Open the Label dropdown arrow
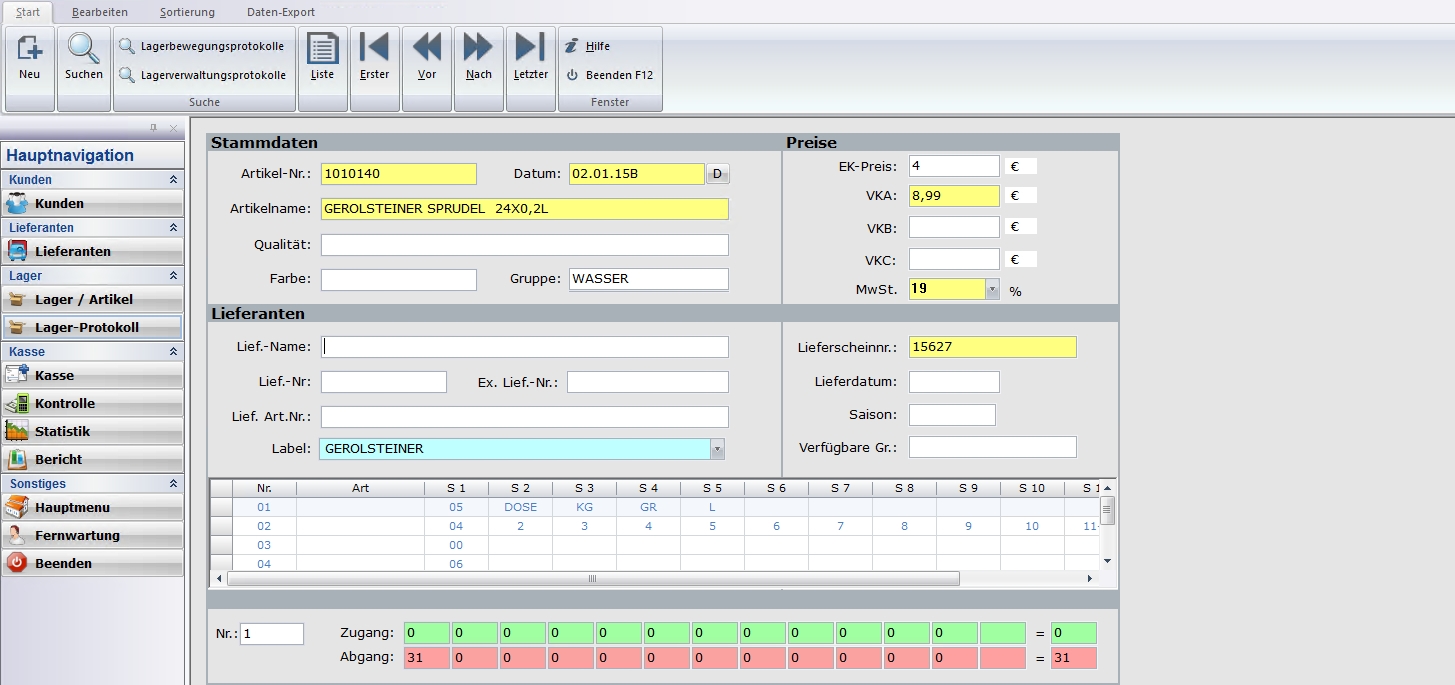Viewport: 1455px width, 685px height. tap(717, 449)
